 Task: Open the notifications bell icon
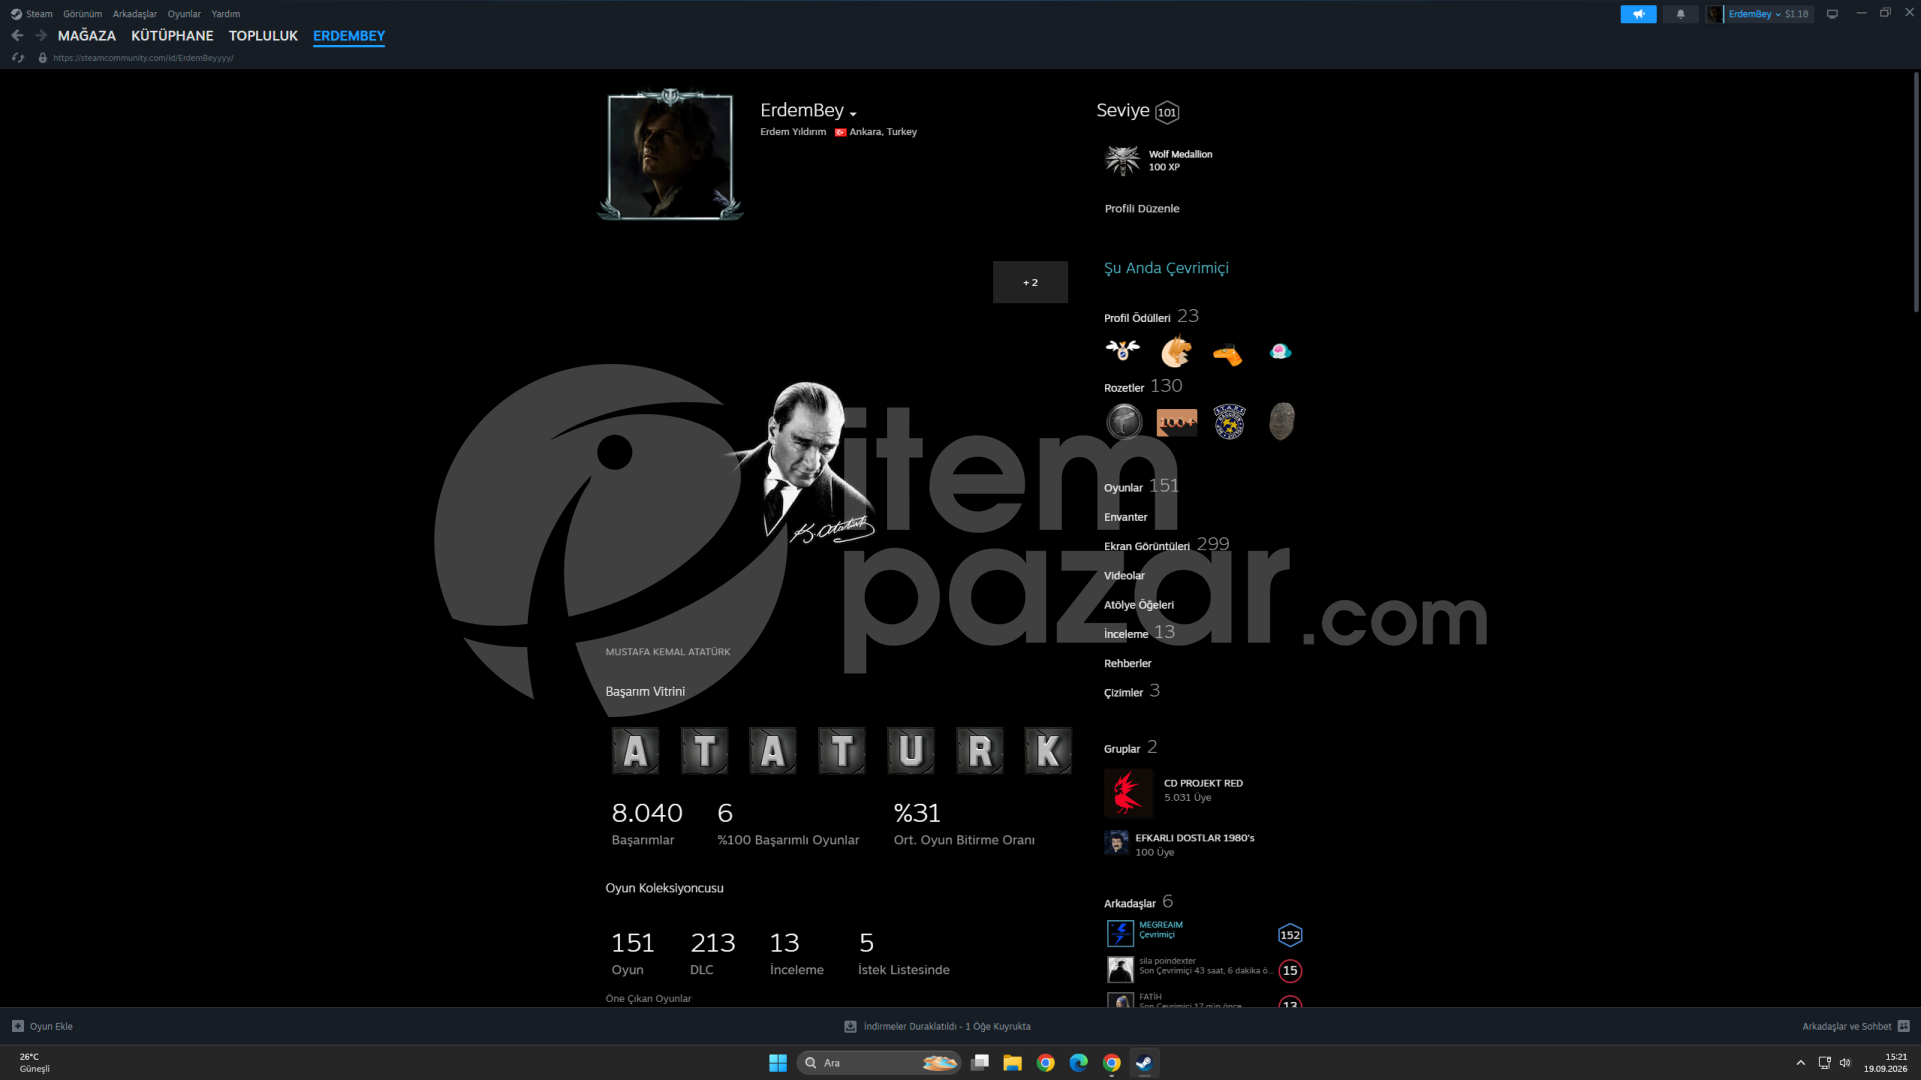[1680, 14]
